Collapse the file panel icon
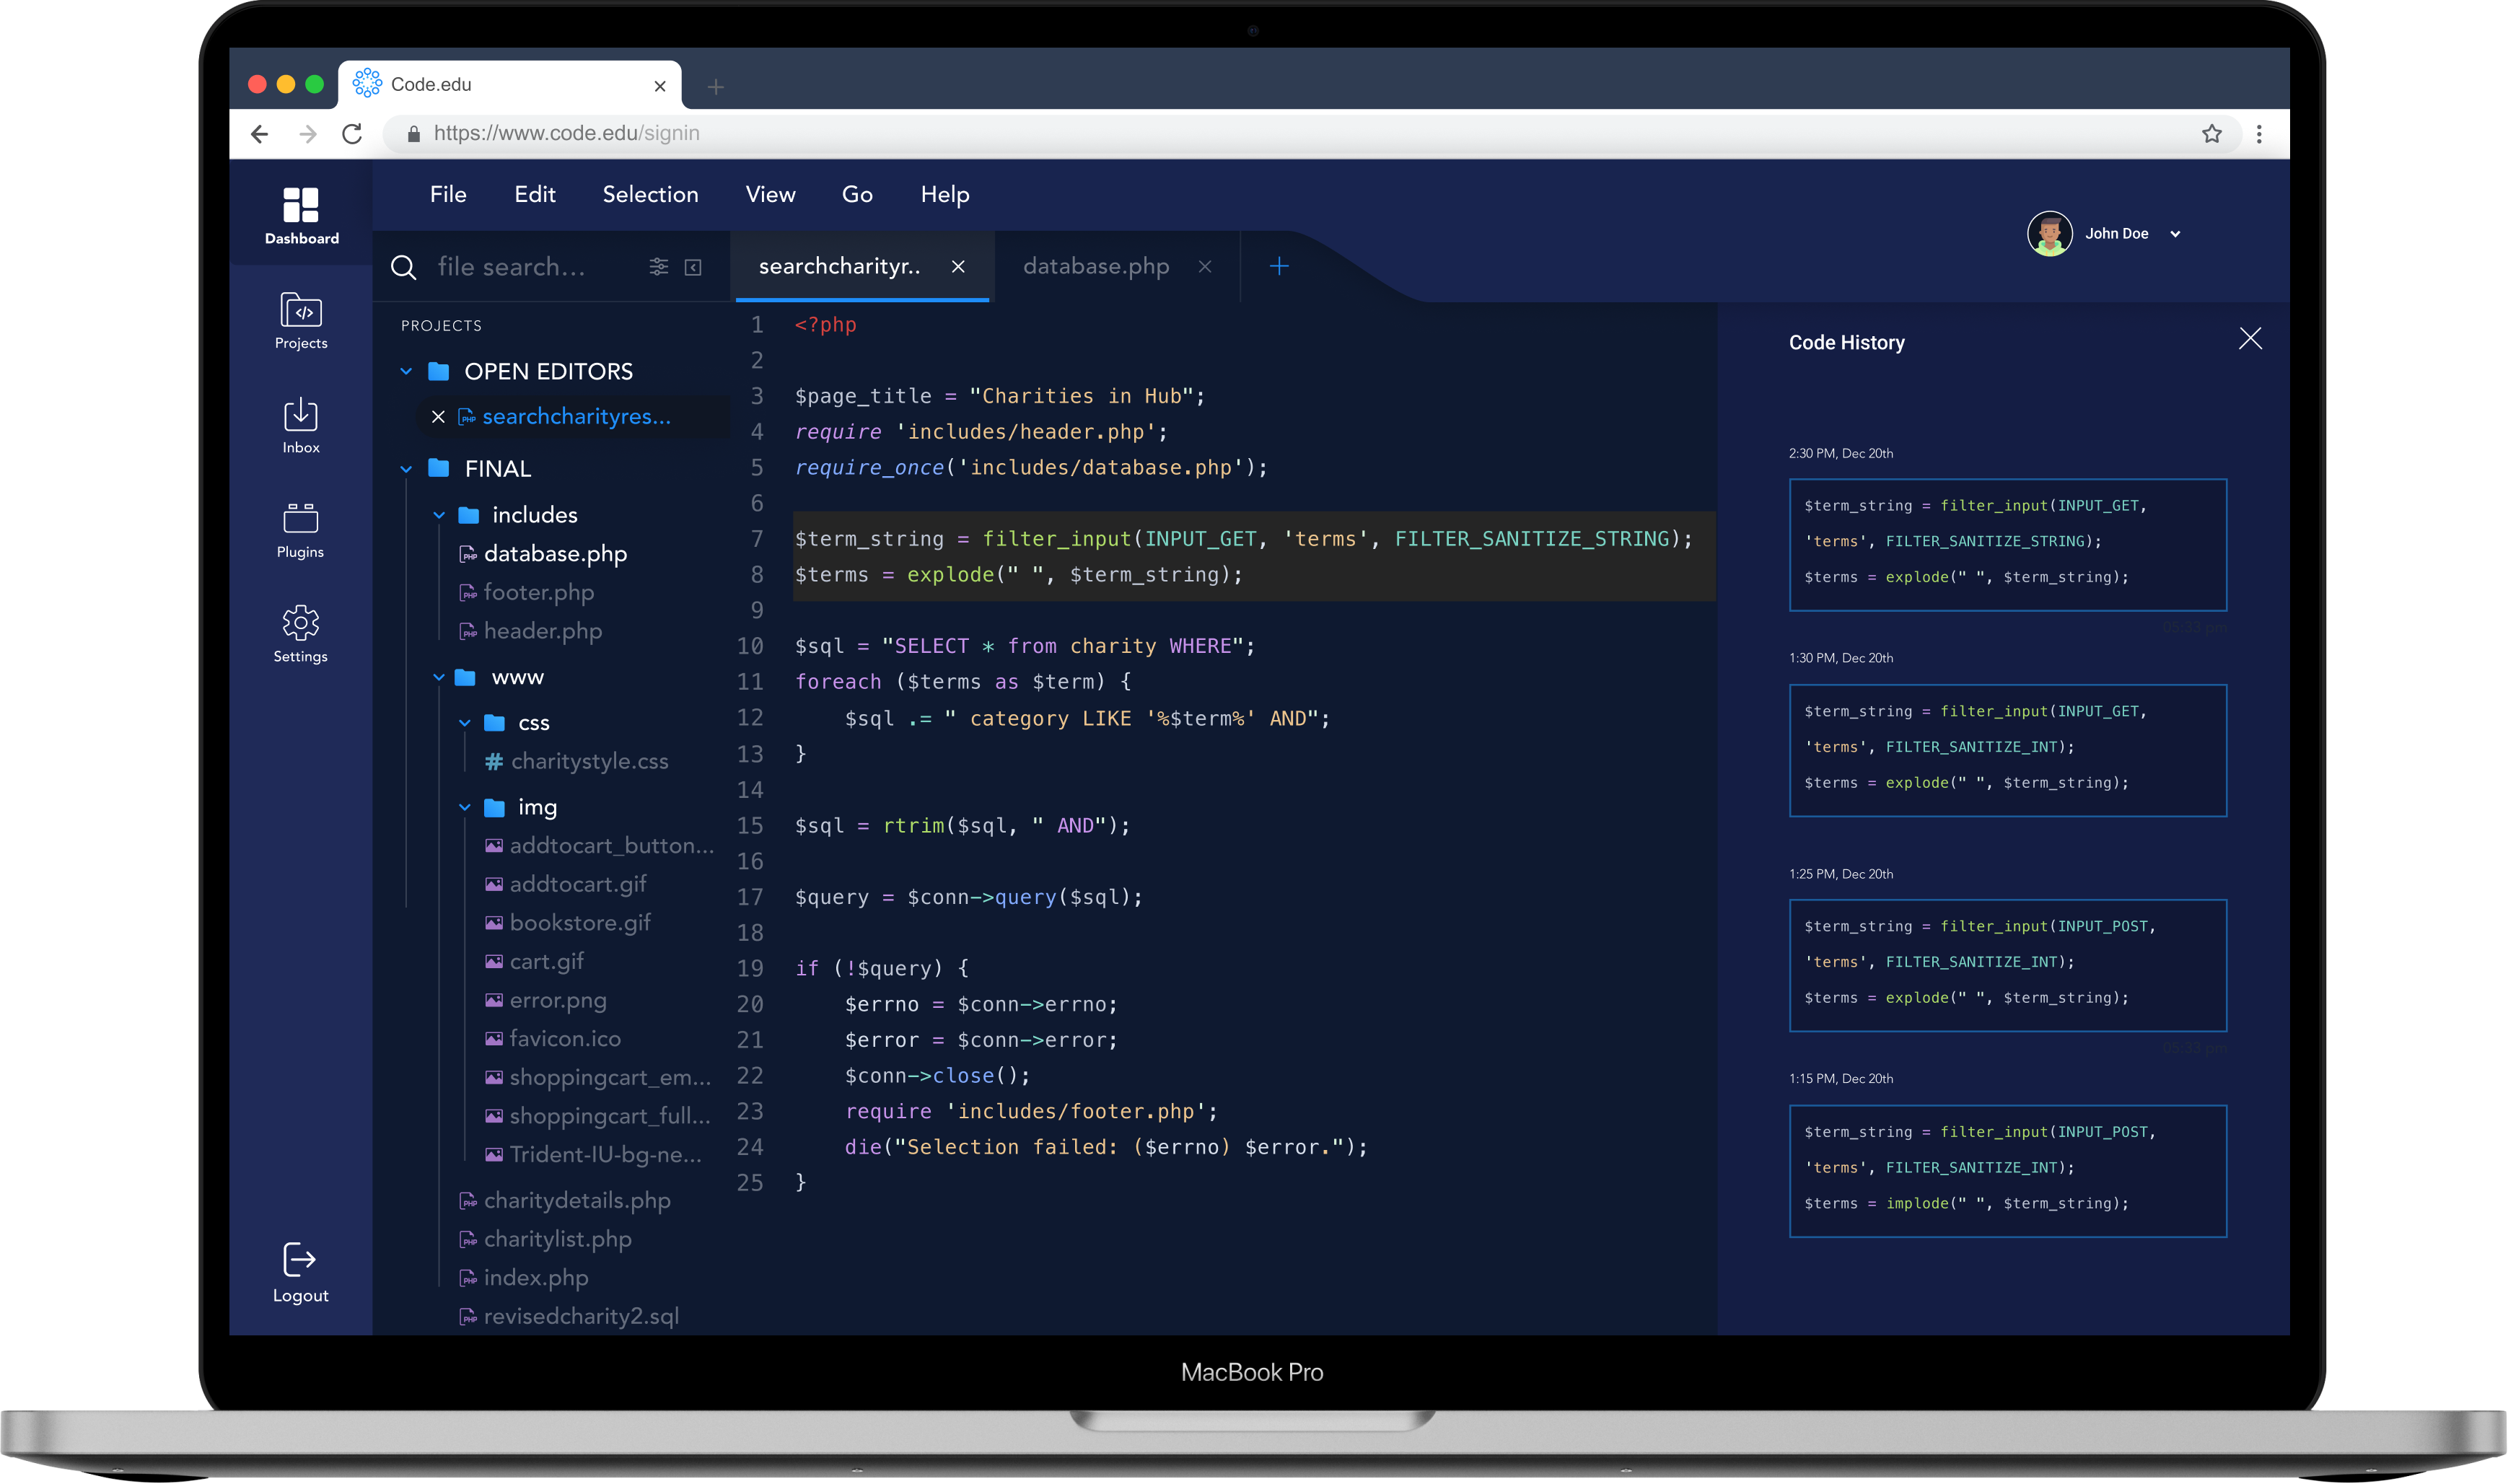This screenshot has height=1484, width=2508. click(693, 267)
